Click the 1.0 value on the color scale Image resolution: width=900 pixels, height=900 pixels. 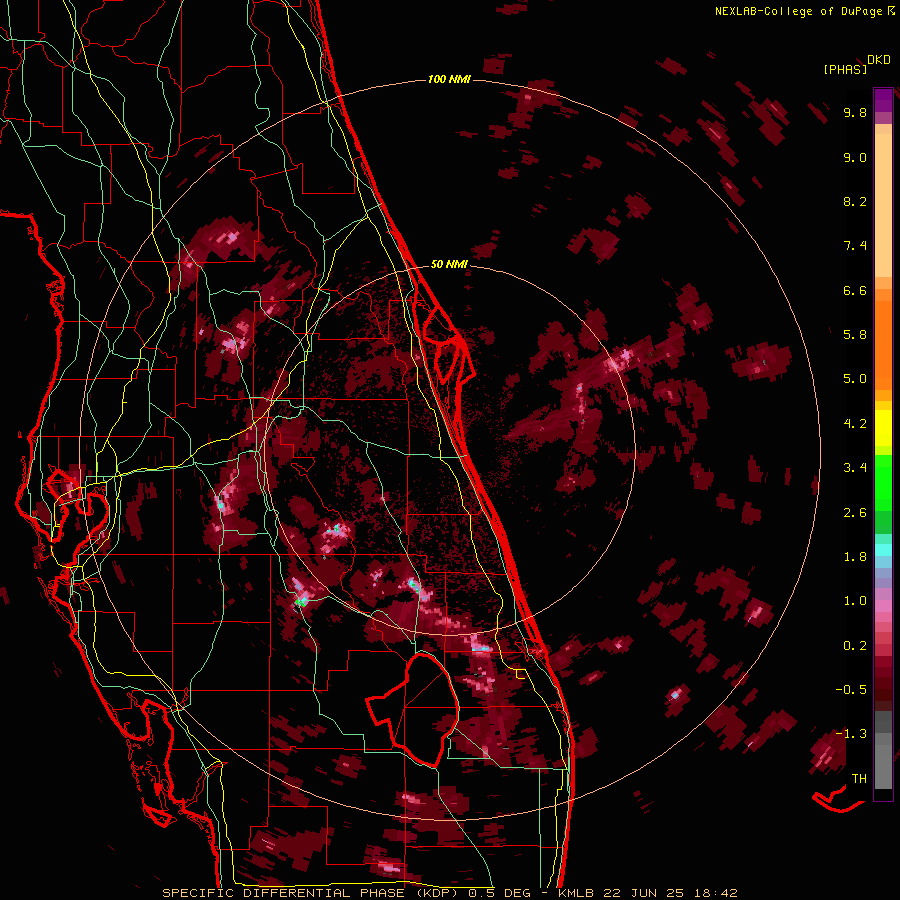pyautogui.click(x=855, y=601)
